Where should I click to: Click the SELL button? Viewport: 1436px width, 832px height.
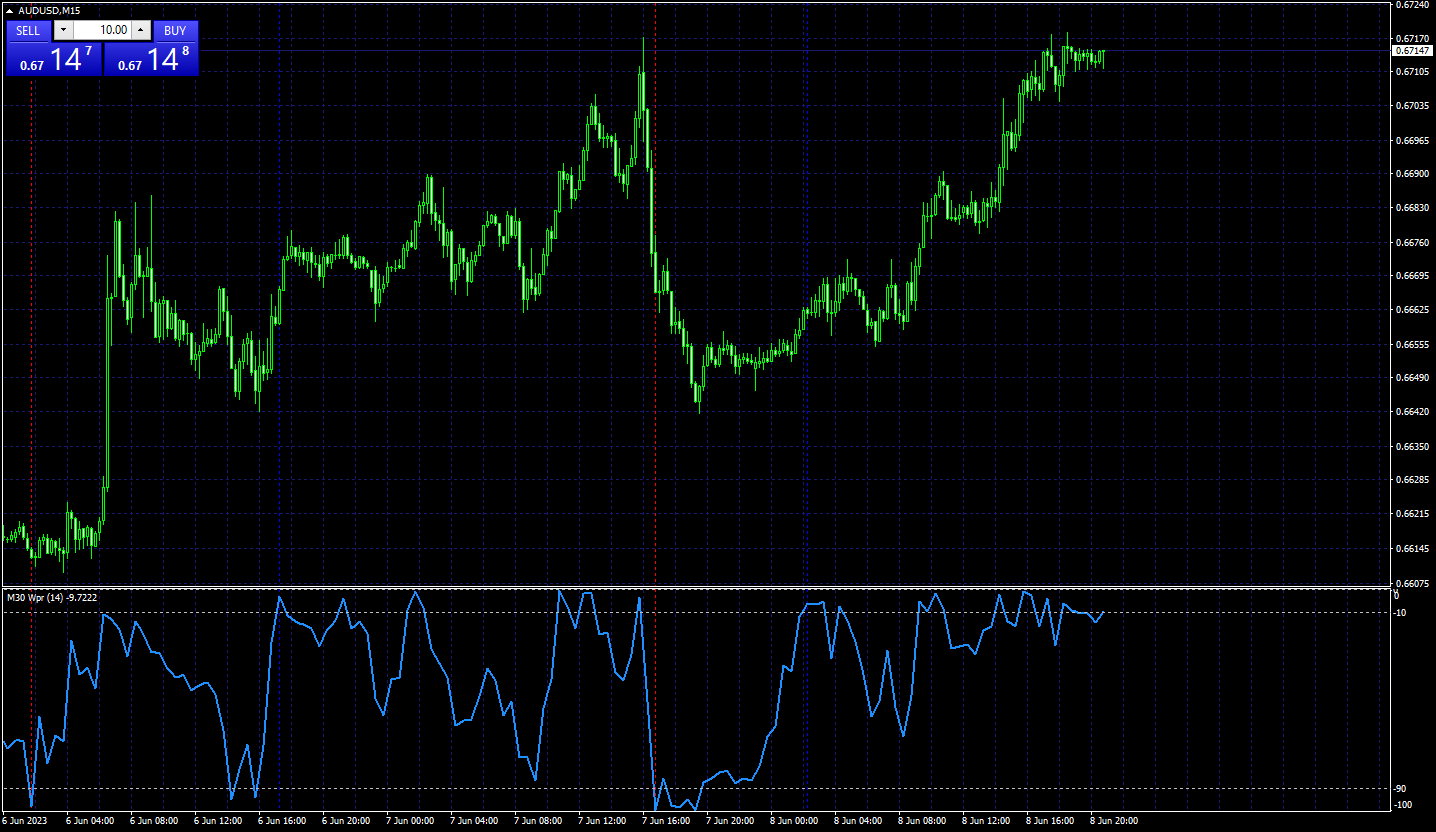point(28,31)
